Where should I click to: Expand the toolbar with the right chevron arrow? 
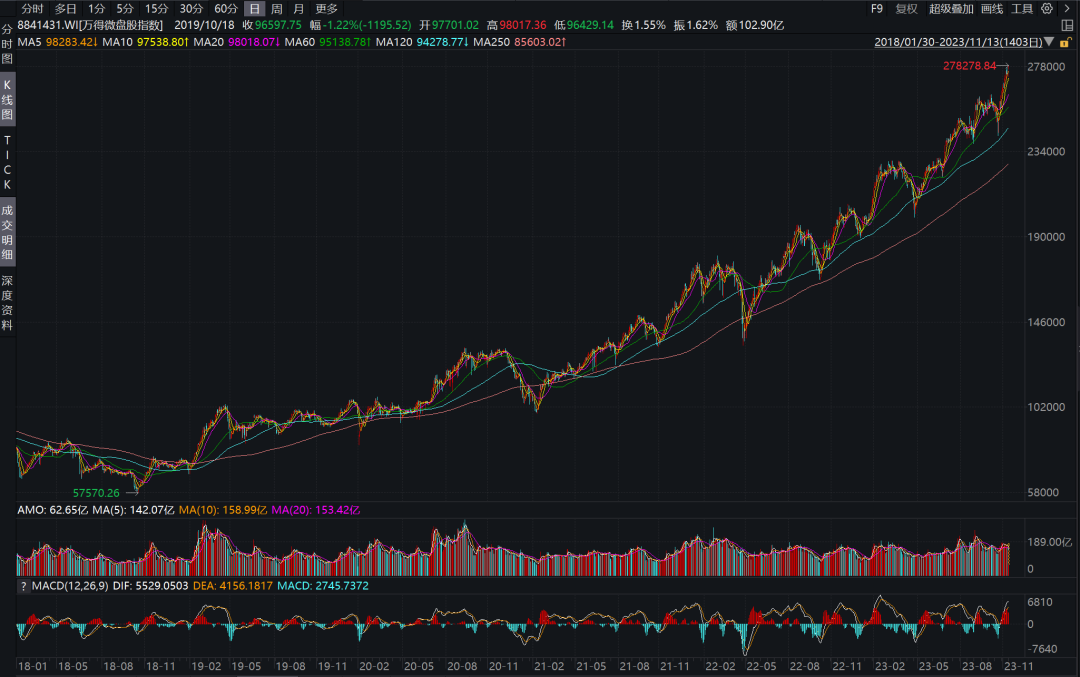[1067, 9]
